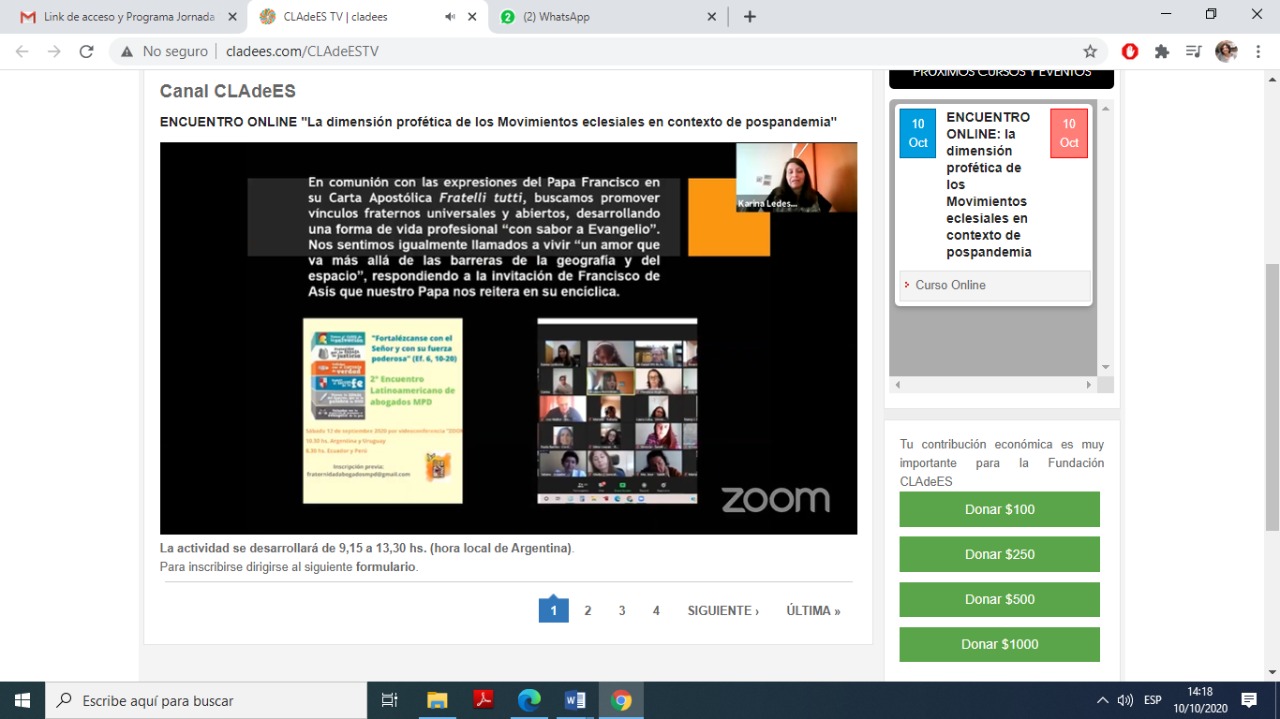Viewport: 1280px width, 719px height.
Task: Reload the cladees page
Action: [86, 51]
